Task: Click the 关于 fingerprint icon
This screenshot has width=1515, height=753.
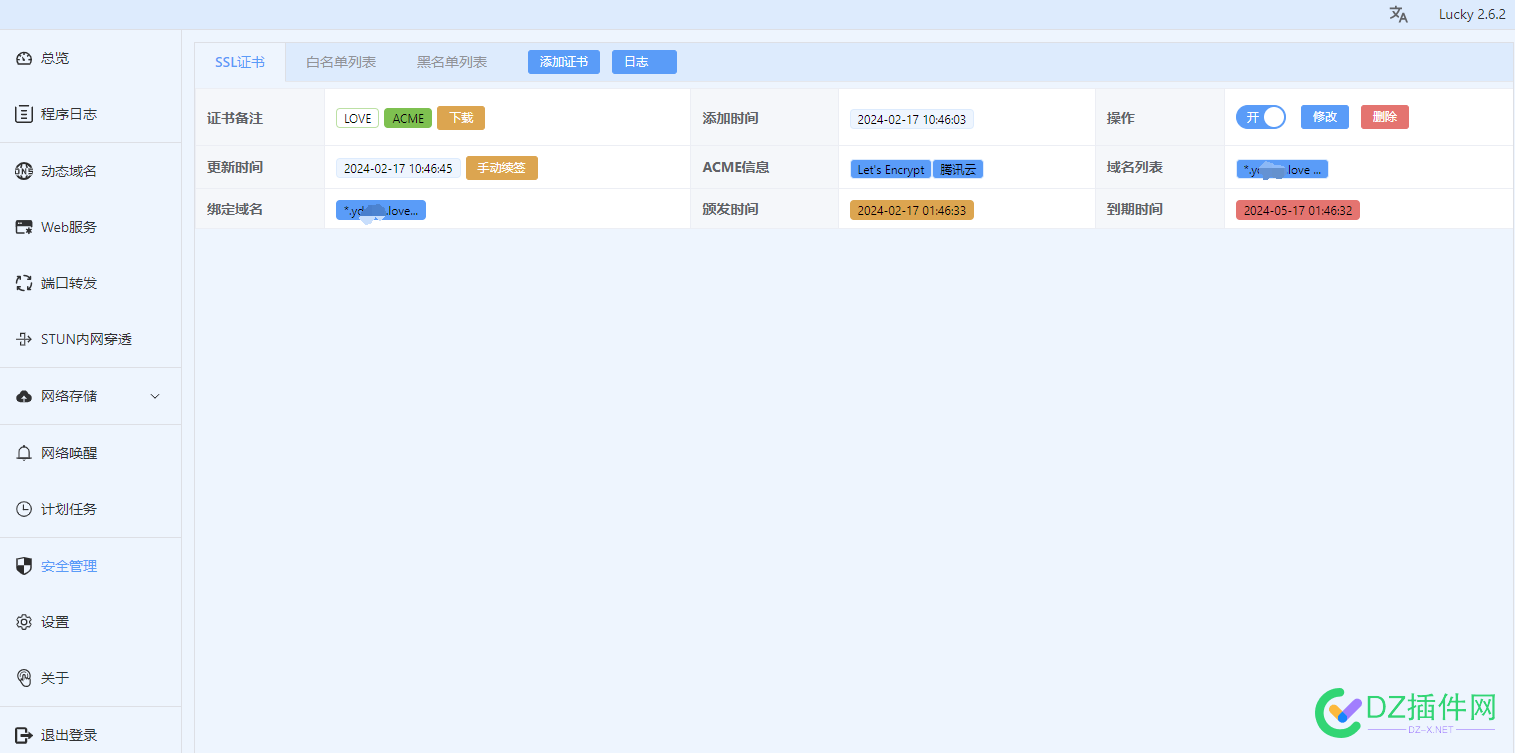Action: click(24, 678)
